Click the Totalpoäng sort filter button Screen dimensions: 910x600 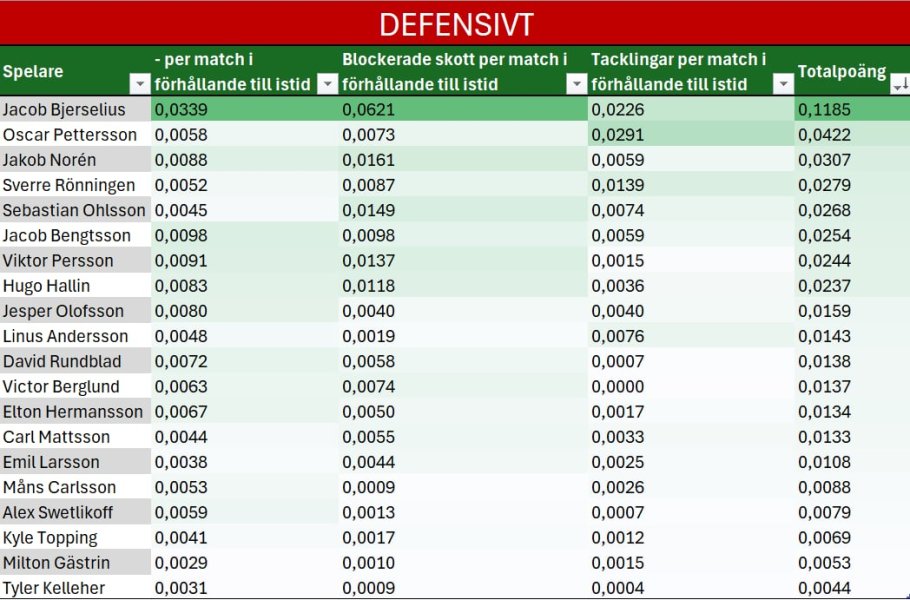click(x=899, y=85)
